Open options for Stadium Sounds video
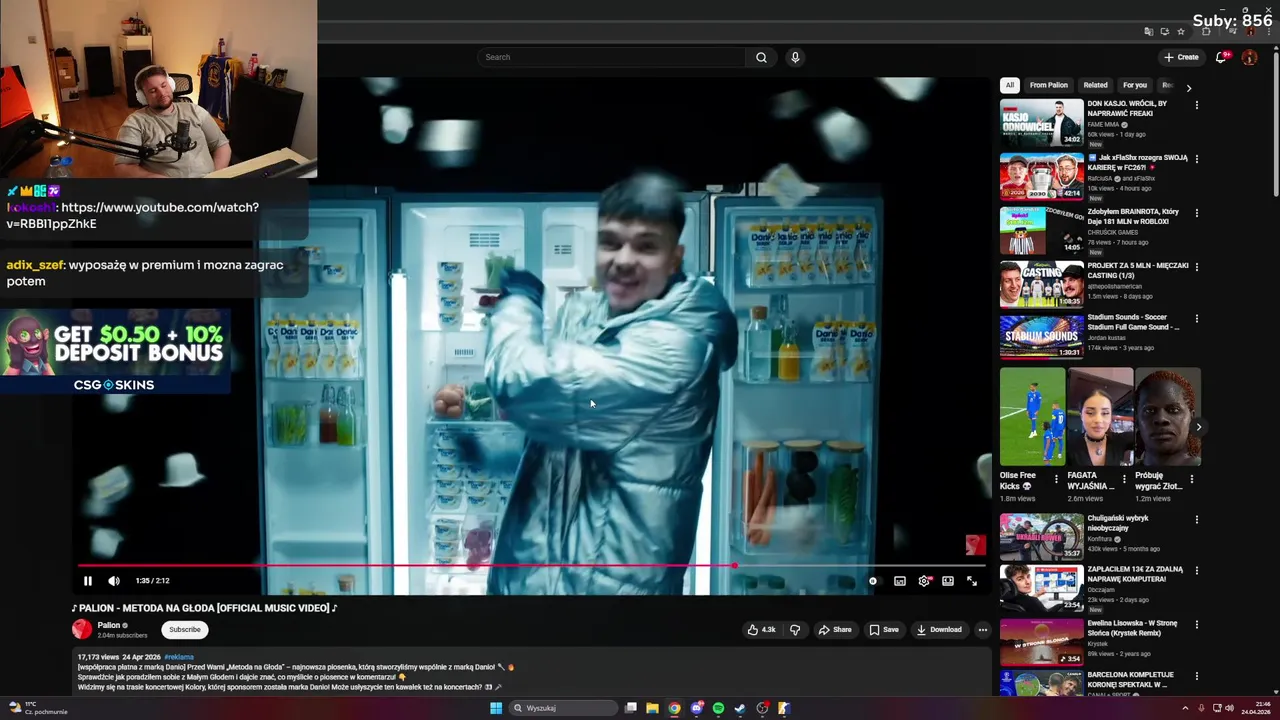Image resolution: width=1280 pixels, height=720 pixels. click(1197, 319)
